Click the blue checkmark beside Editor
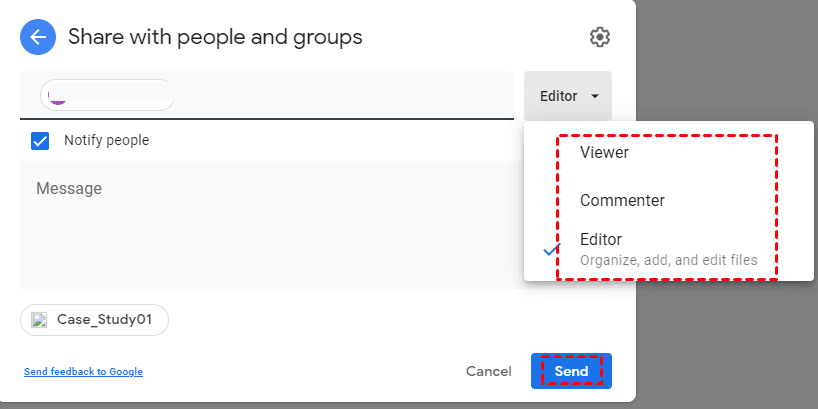Screen dimensions: 818x409 550,250
